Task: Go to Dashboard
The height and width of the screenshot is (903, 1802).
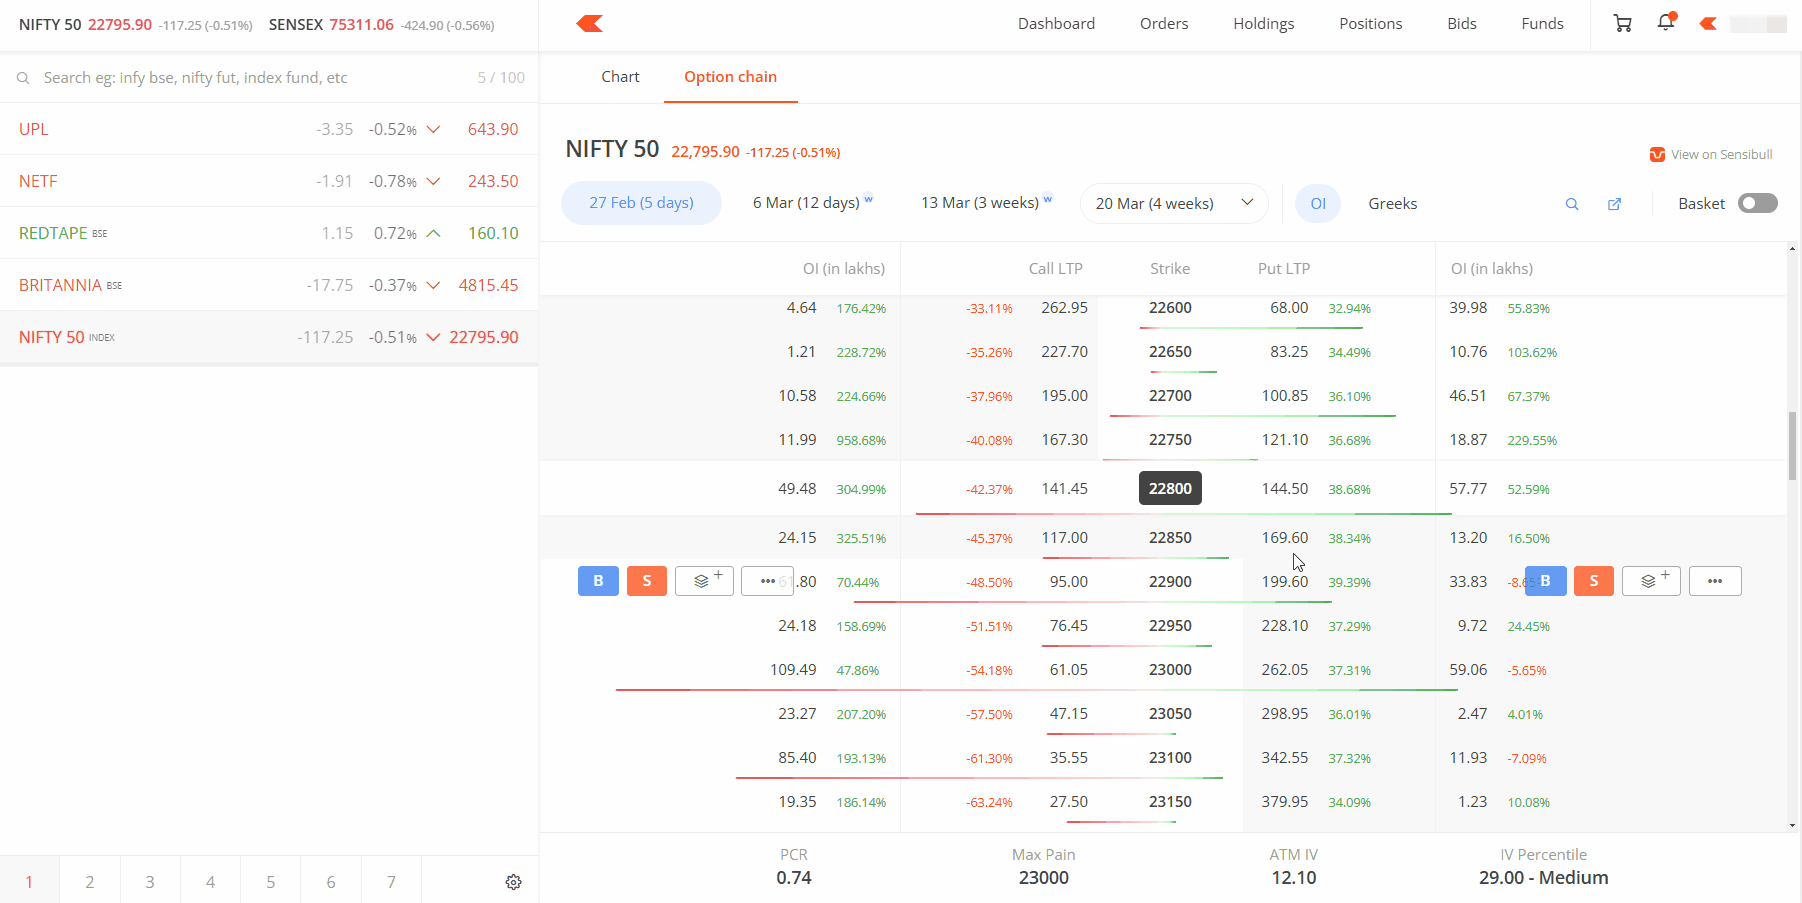Action: (x=1056, y=24)
